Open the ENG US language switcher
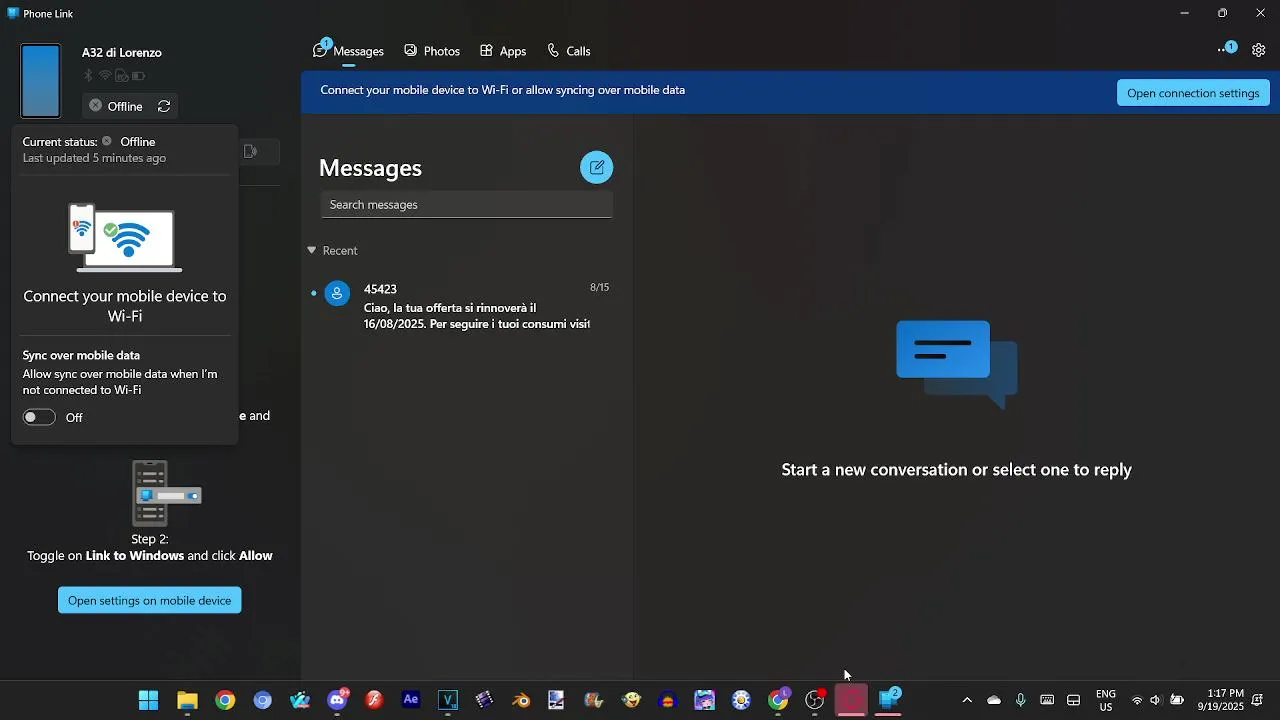 tap(1106, 700)
